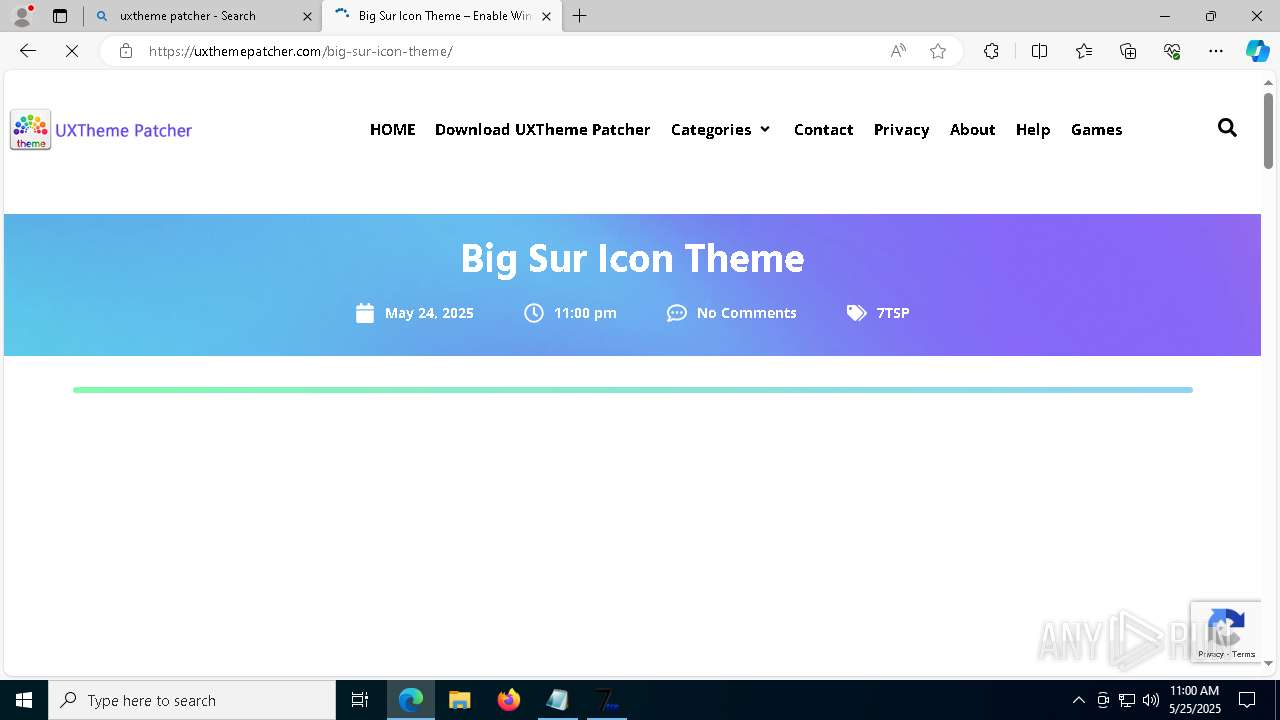The width and height of the screenshot is (1280, 720).
Task: Open a new browser tab
Action: [x=580, y=16]
